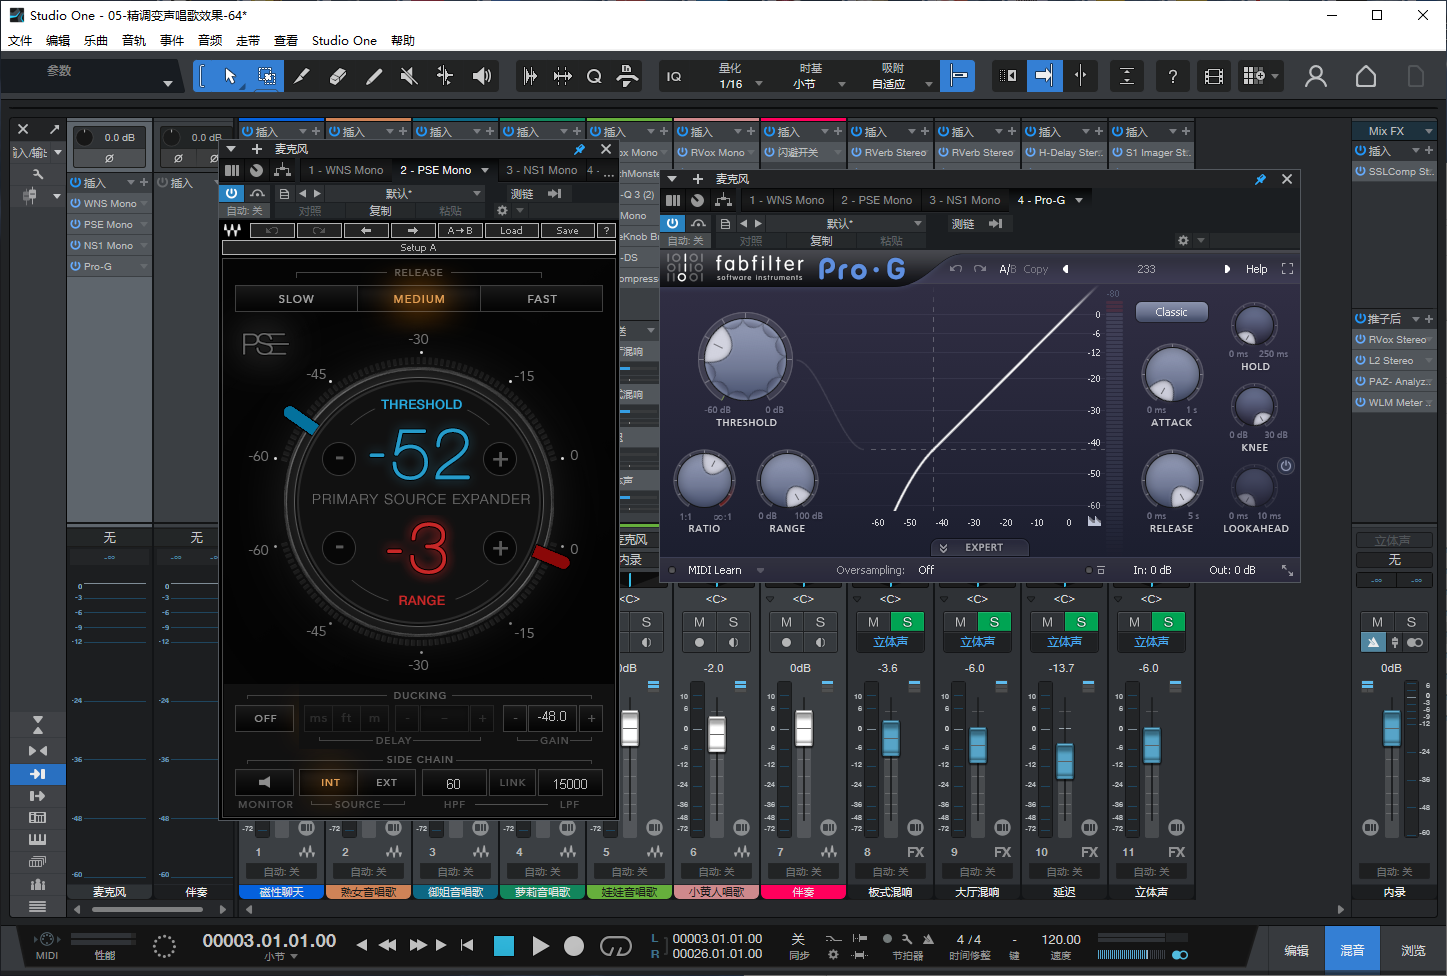Image resolution: width=1447 pixels, height=976 pixels.
Task: Set PSE release to FAST
Action: (541, 298)
